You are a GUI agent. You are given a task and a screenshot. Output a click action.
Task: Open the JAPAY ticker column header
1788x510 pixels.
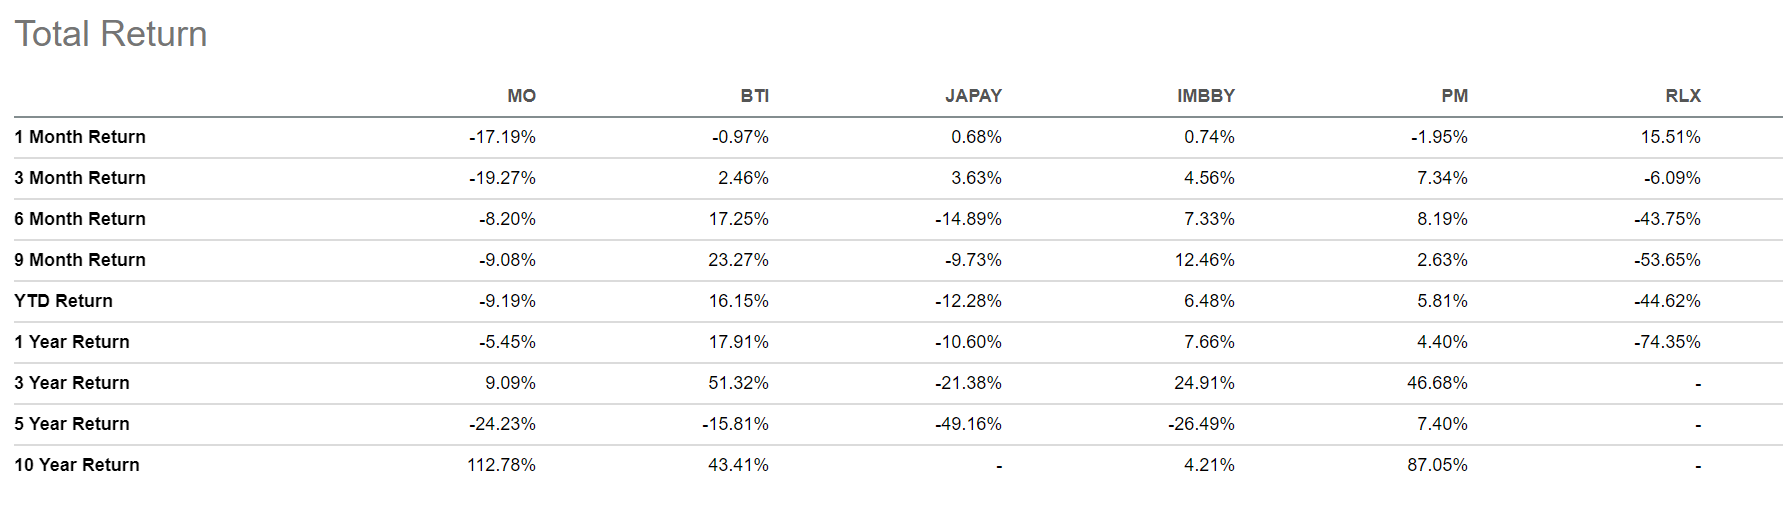(x=973, y=96)
